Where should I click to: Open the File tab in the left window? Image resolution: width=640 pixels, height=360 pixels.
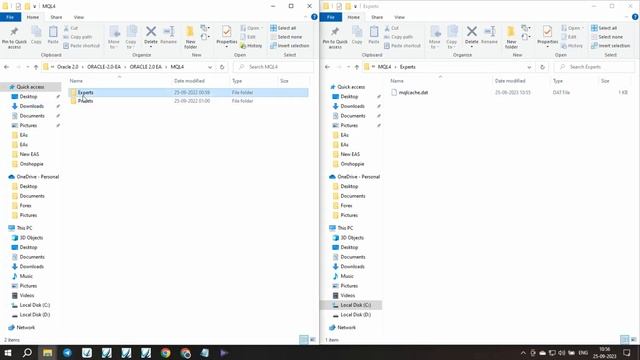coord(10,17)
